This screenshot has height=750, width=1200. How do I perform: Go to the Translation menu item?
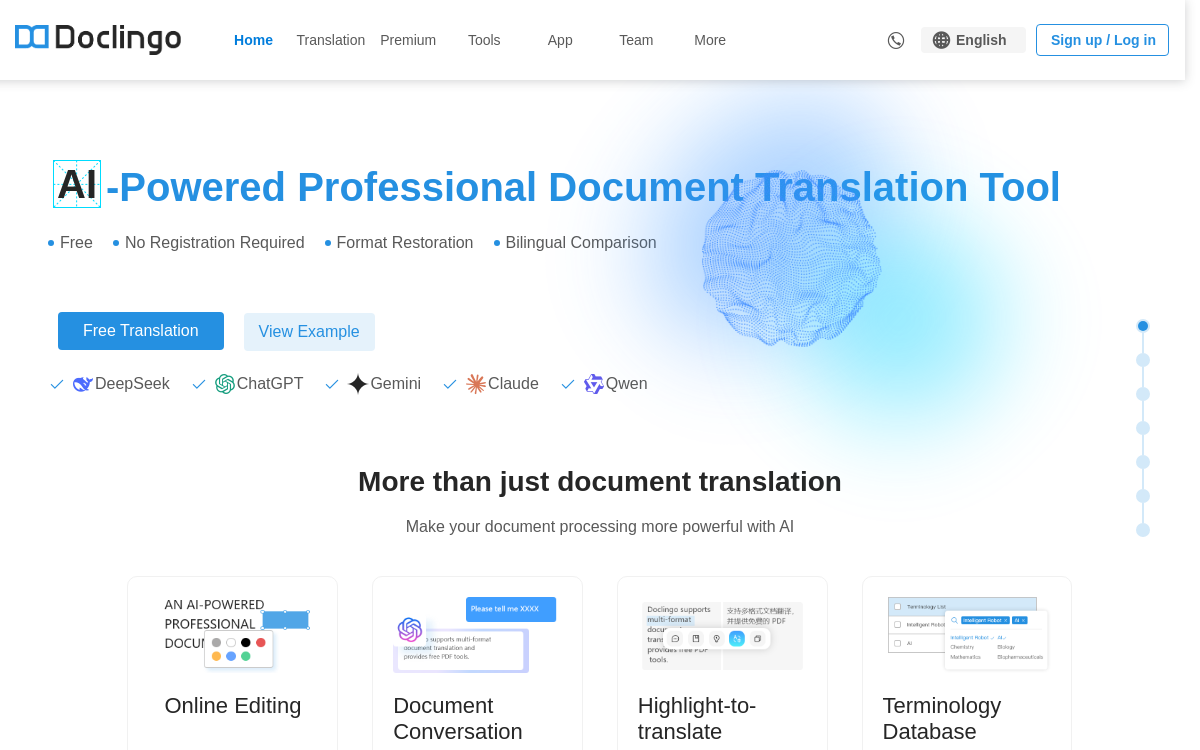330,40
